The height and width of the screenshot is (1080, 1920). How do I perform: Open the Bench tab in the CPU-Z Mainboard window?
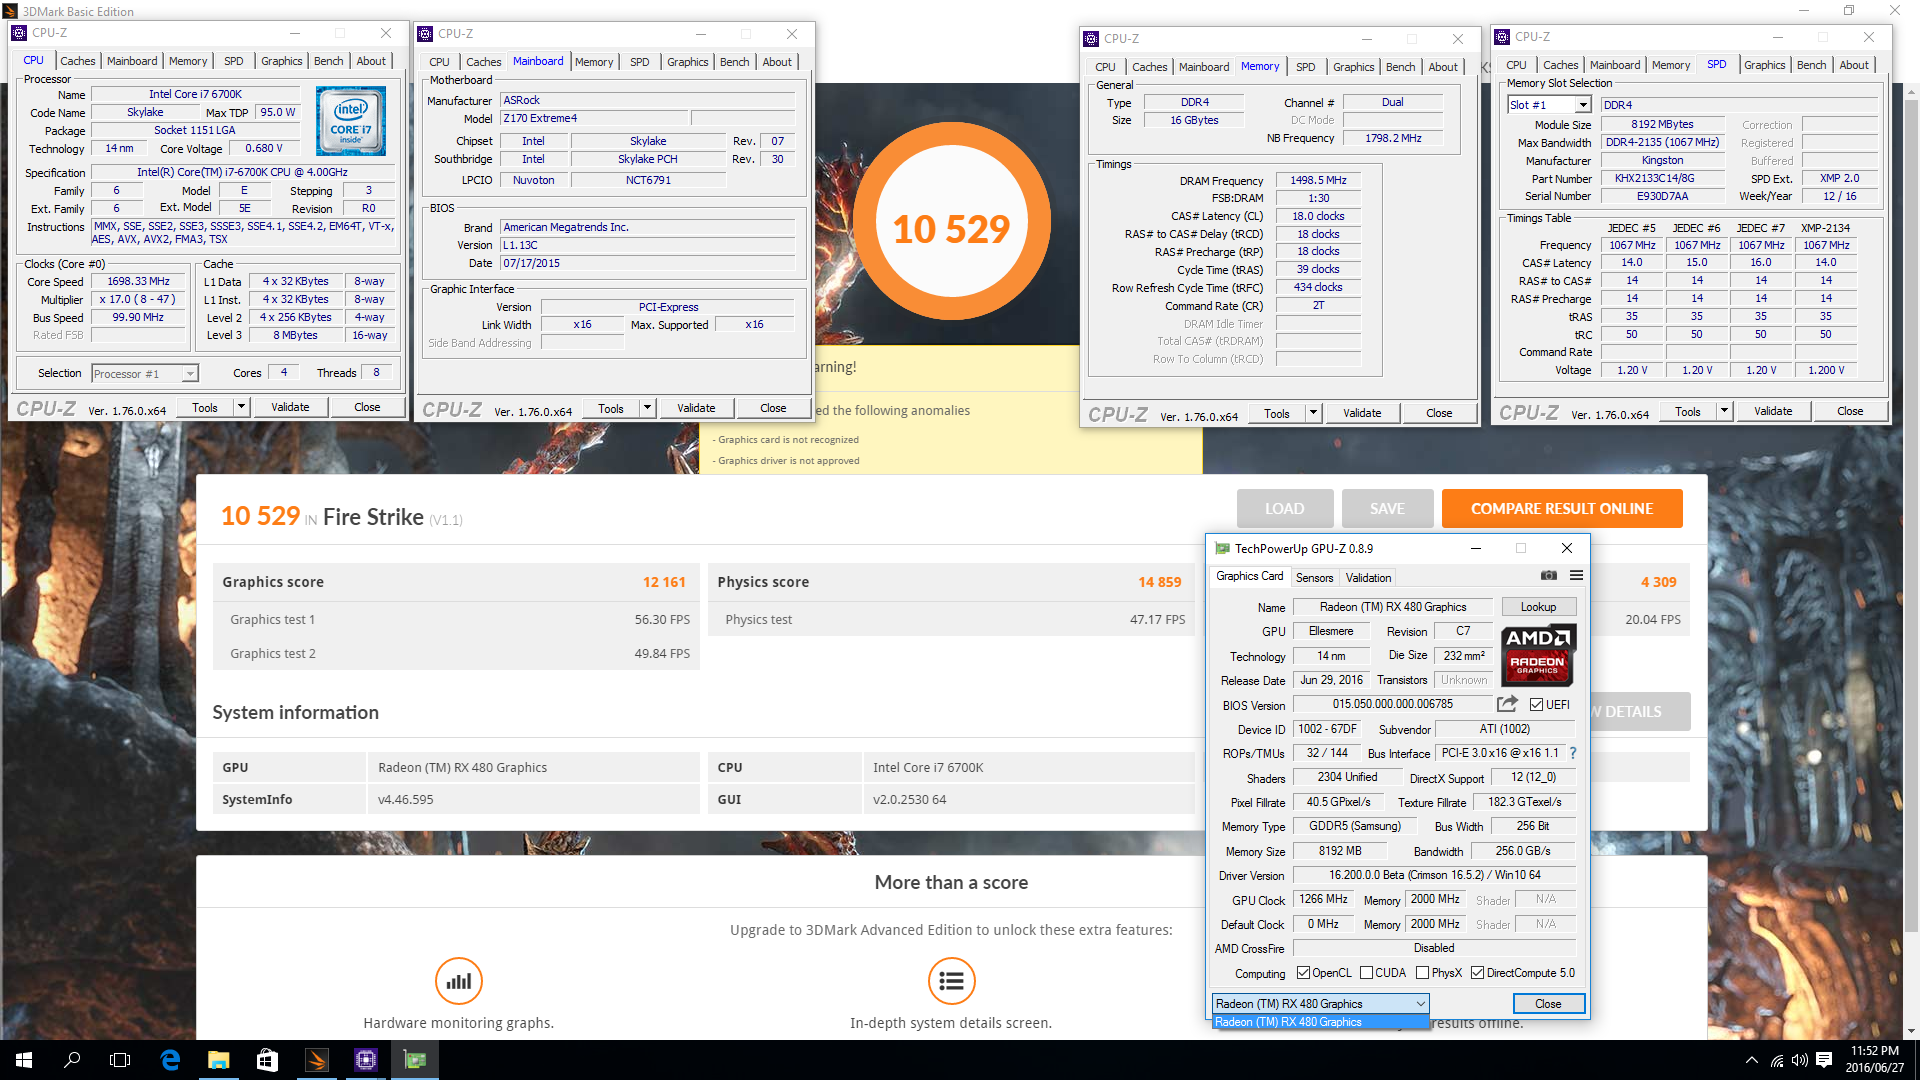(734, 62)
